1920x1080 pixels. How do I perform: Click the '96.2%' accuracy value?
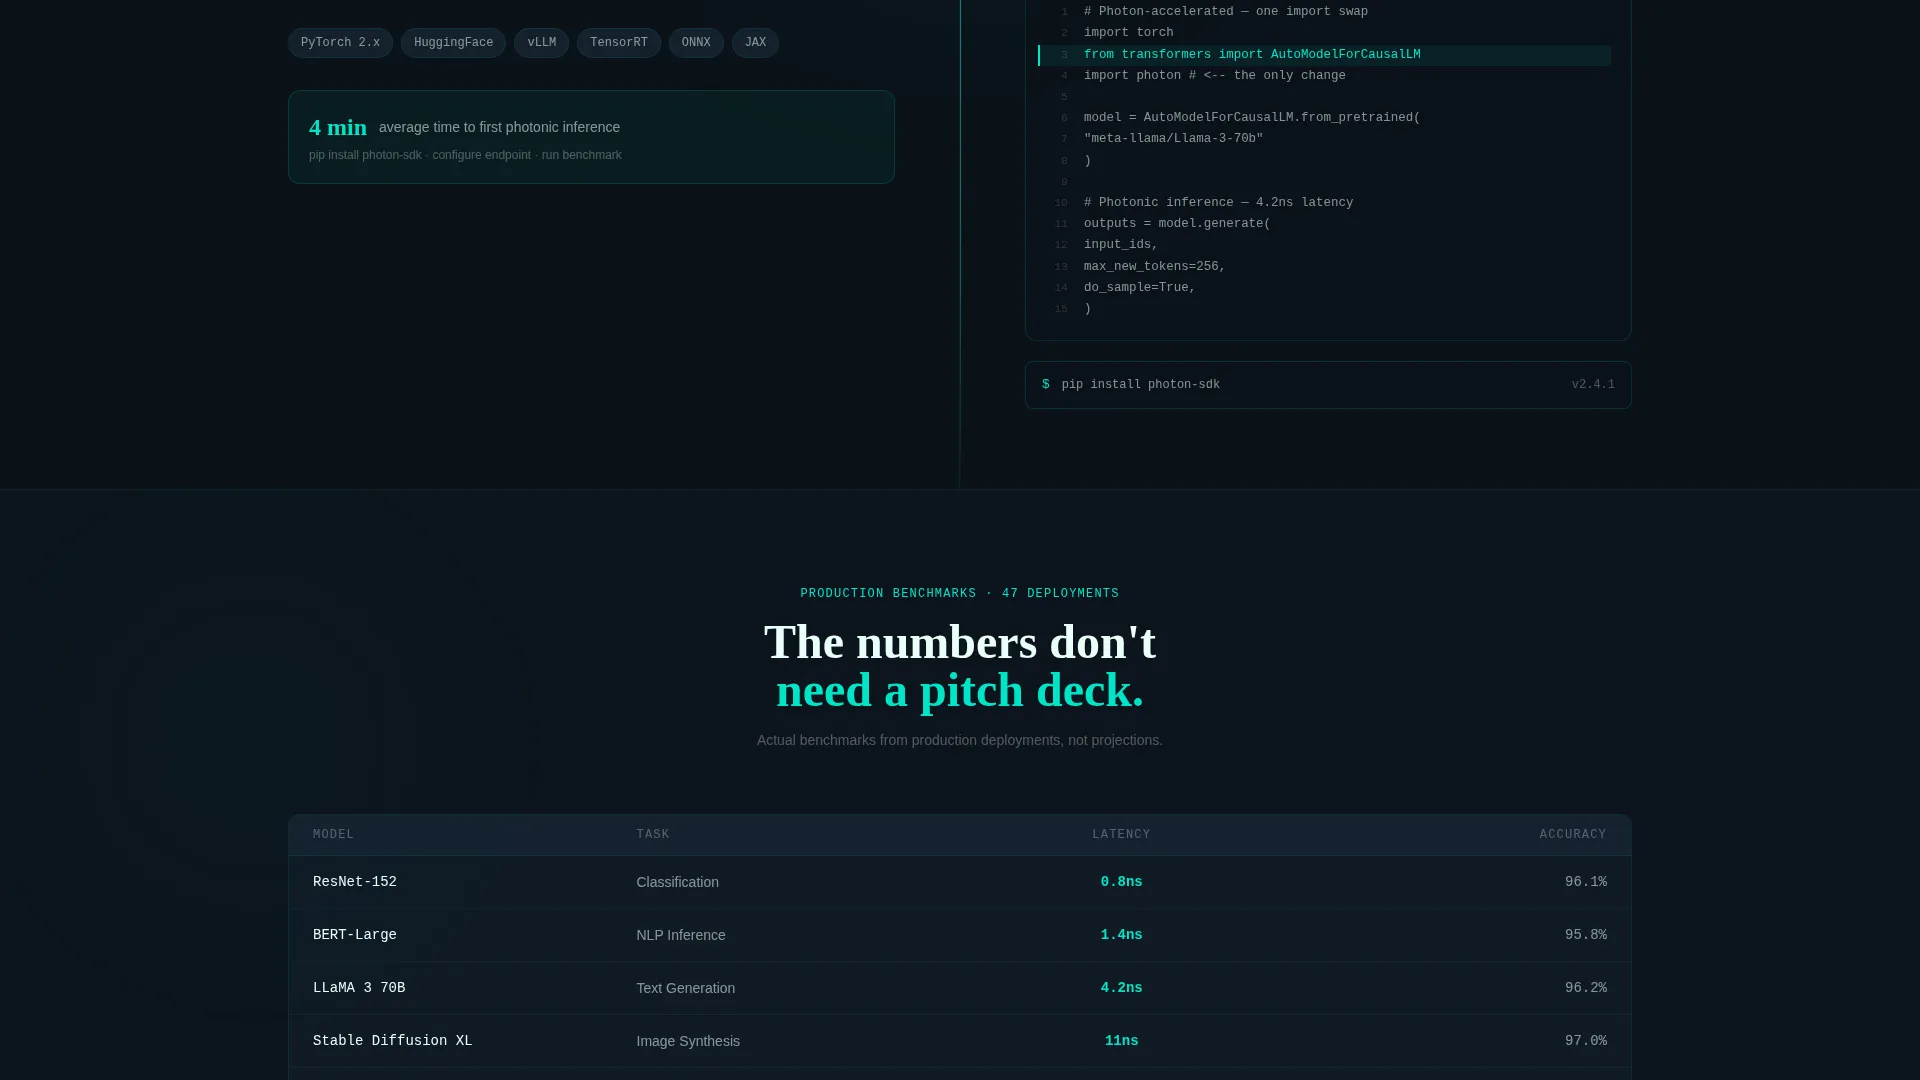pos(1586,988)
